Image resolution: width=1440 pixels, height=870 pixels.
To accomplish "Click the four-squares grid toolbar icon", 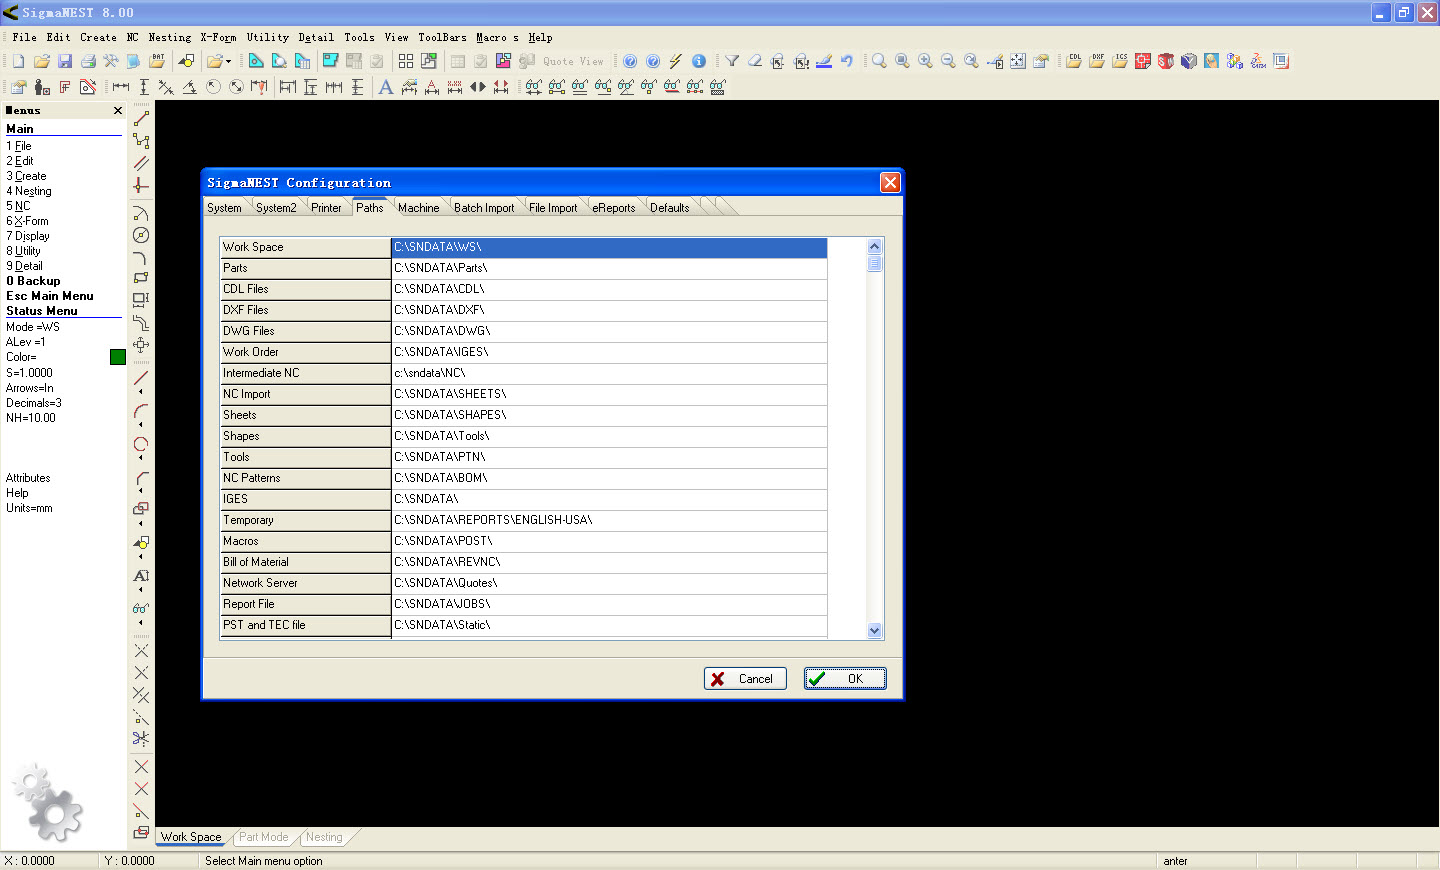I will (x=406, y=61).
